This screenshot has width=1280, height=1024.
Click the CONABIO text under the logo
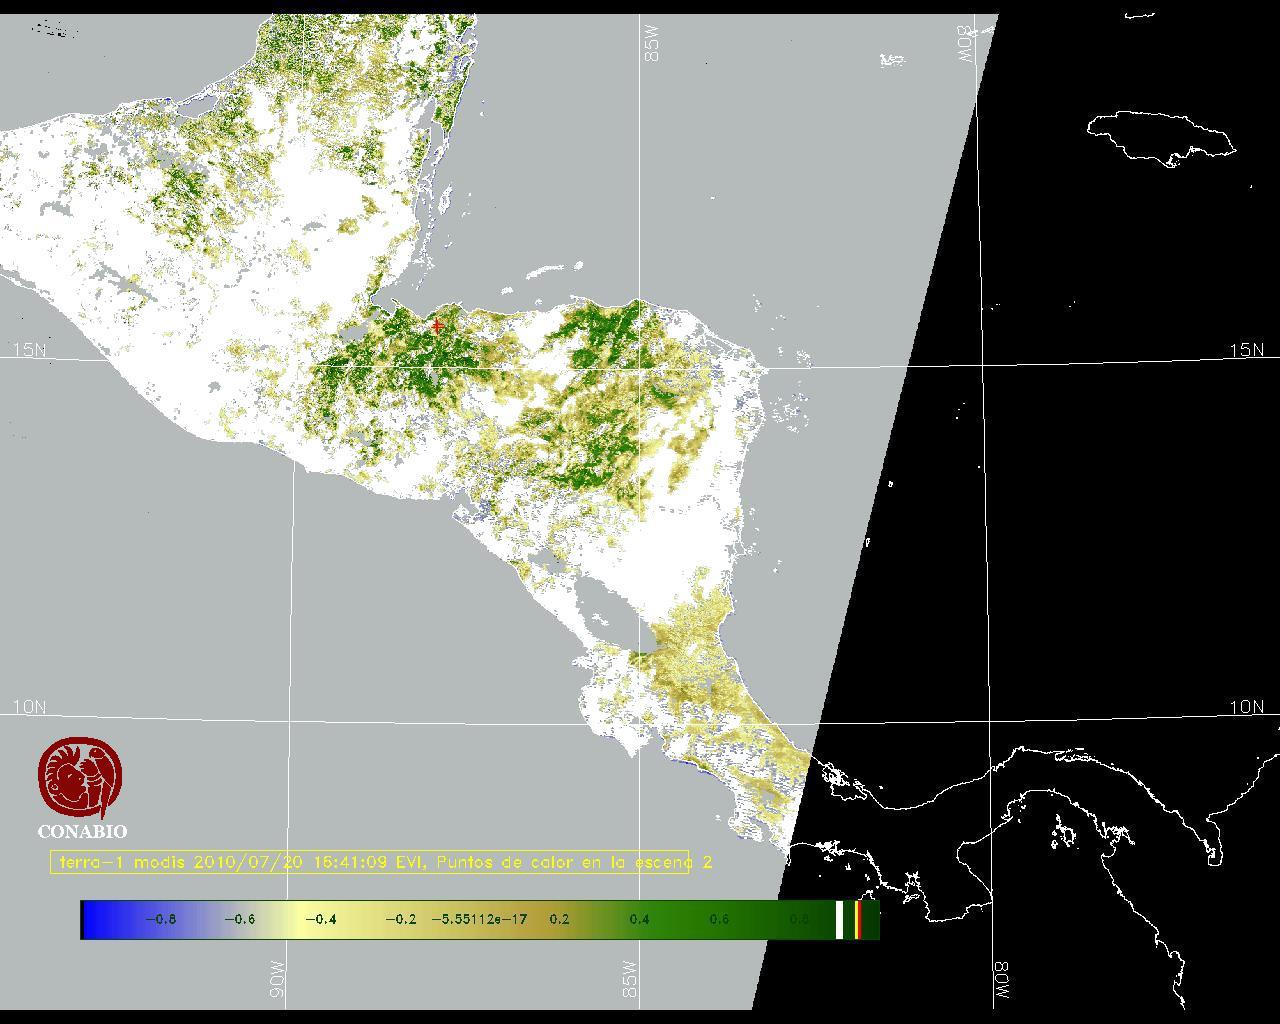(x=82, y=831)
